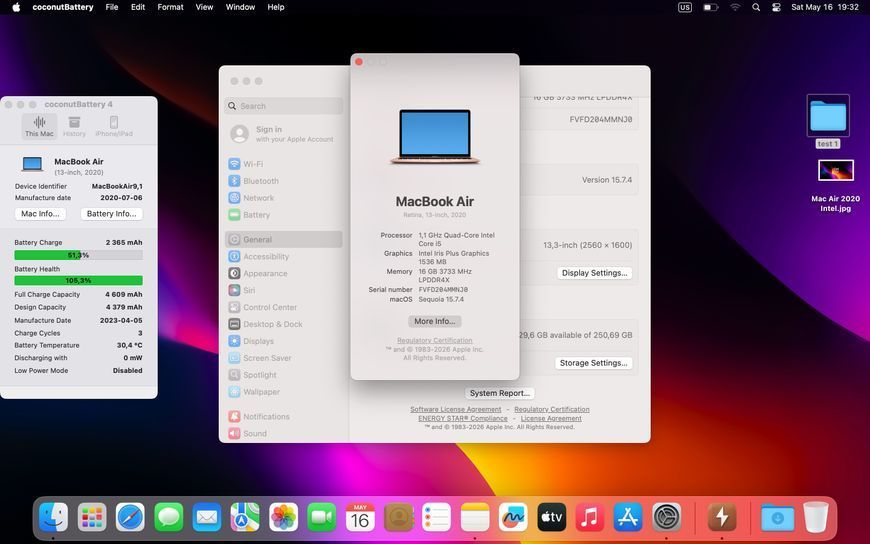This screenshot has width=870, height=544.
Task: Click the Battery Health 105,3% bar
Action: pyautogui.click(x=78, y=281)
